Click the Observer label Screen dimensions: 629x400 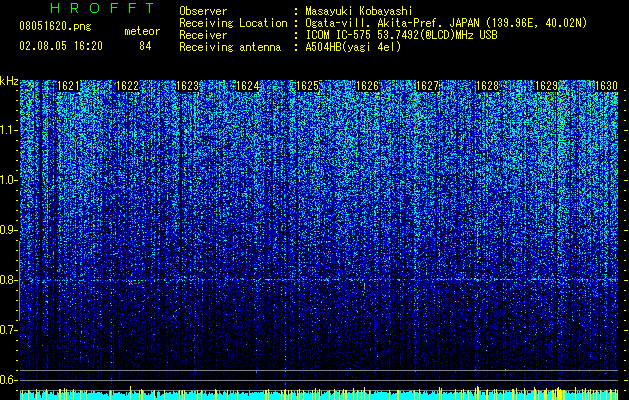click(x=203, y=11)
